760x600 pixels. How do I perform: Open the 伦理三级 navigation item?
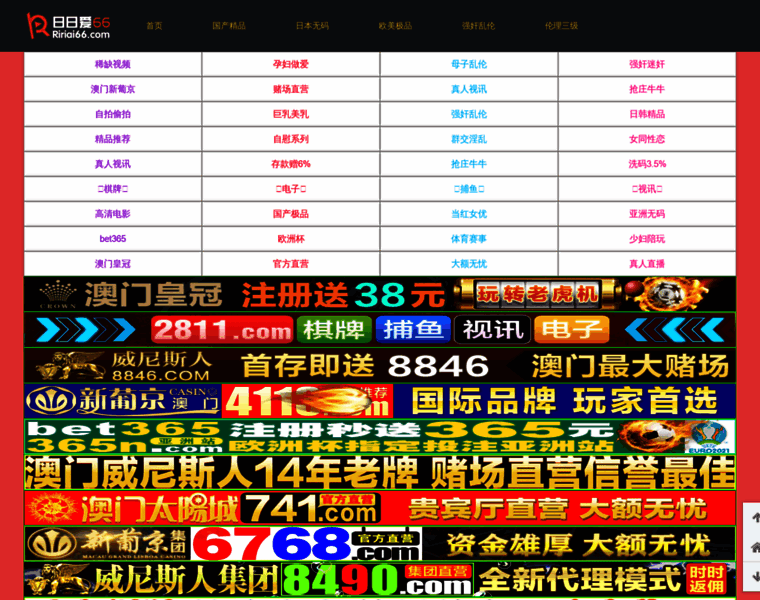click(x=561, y=26)
